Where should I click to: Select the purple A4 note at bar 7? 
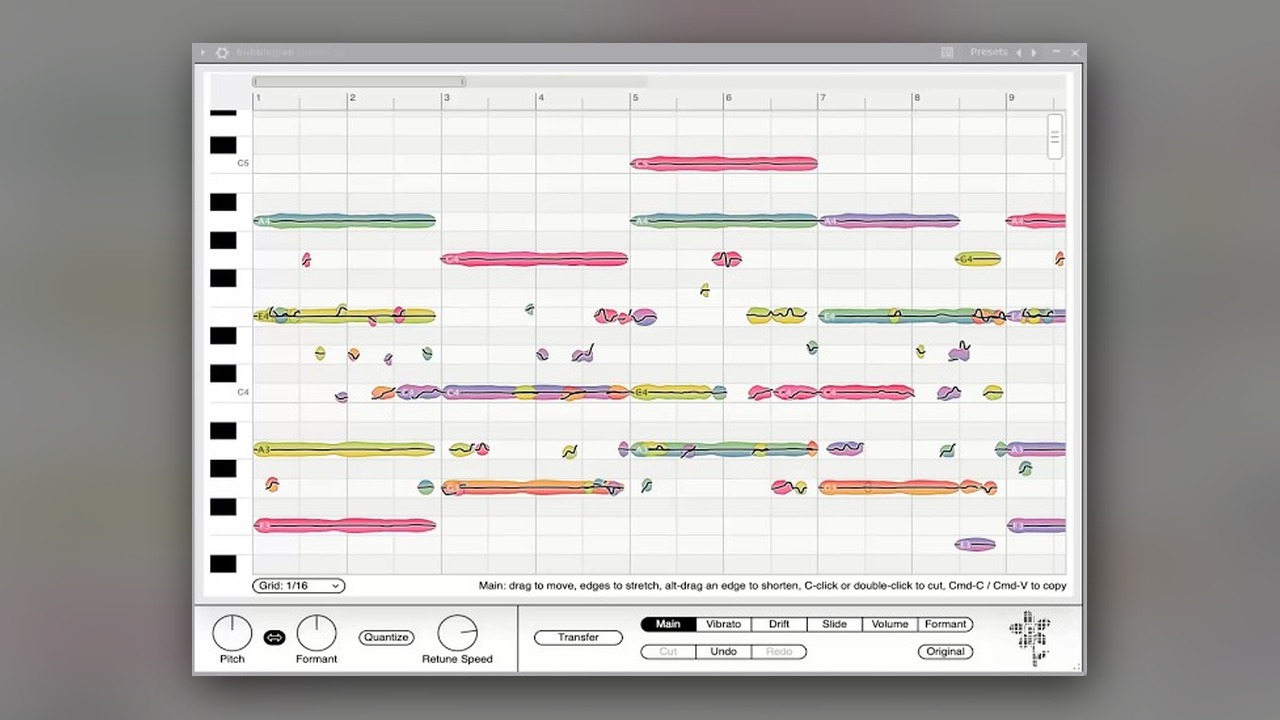pyautogui.click(x=889, y=220)
